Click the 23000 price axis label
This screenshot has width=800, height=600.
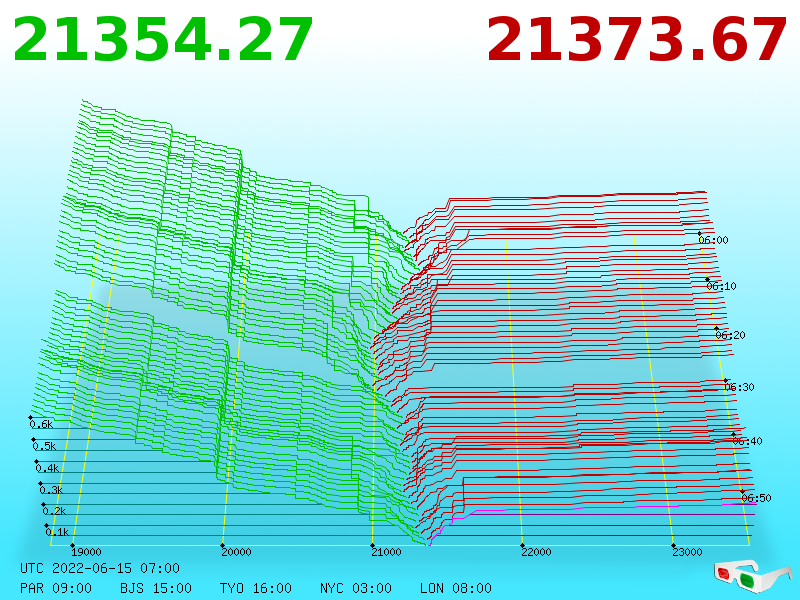687,552
